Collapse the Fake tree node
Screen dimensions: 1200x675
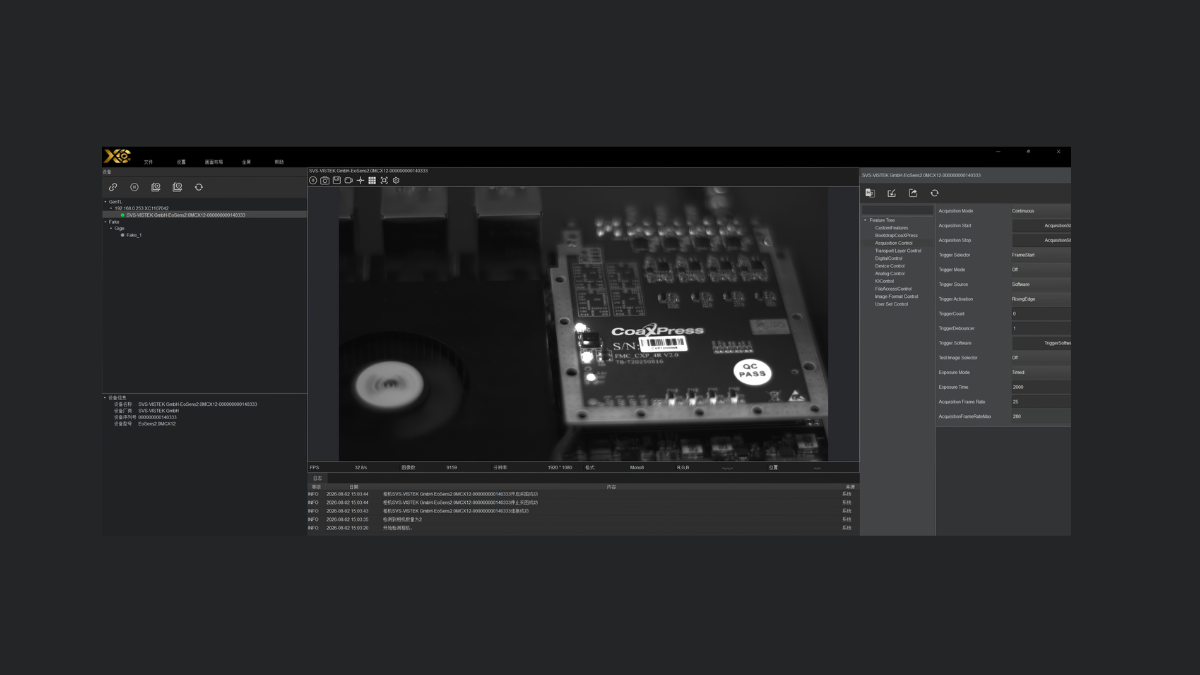(105, 222)
